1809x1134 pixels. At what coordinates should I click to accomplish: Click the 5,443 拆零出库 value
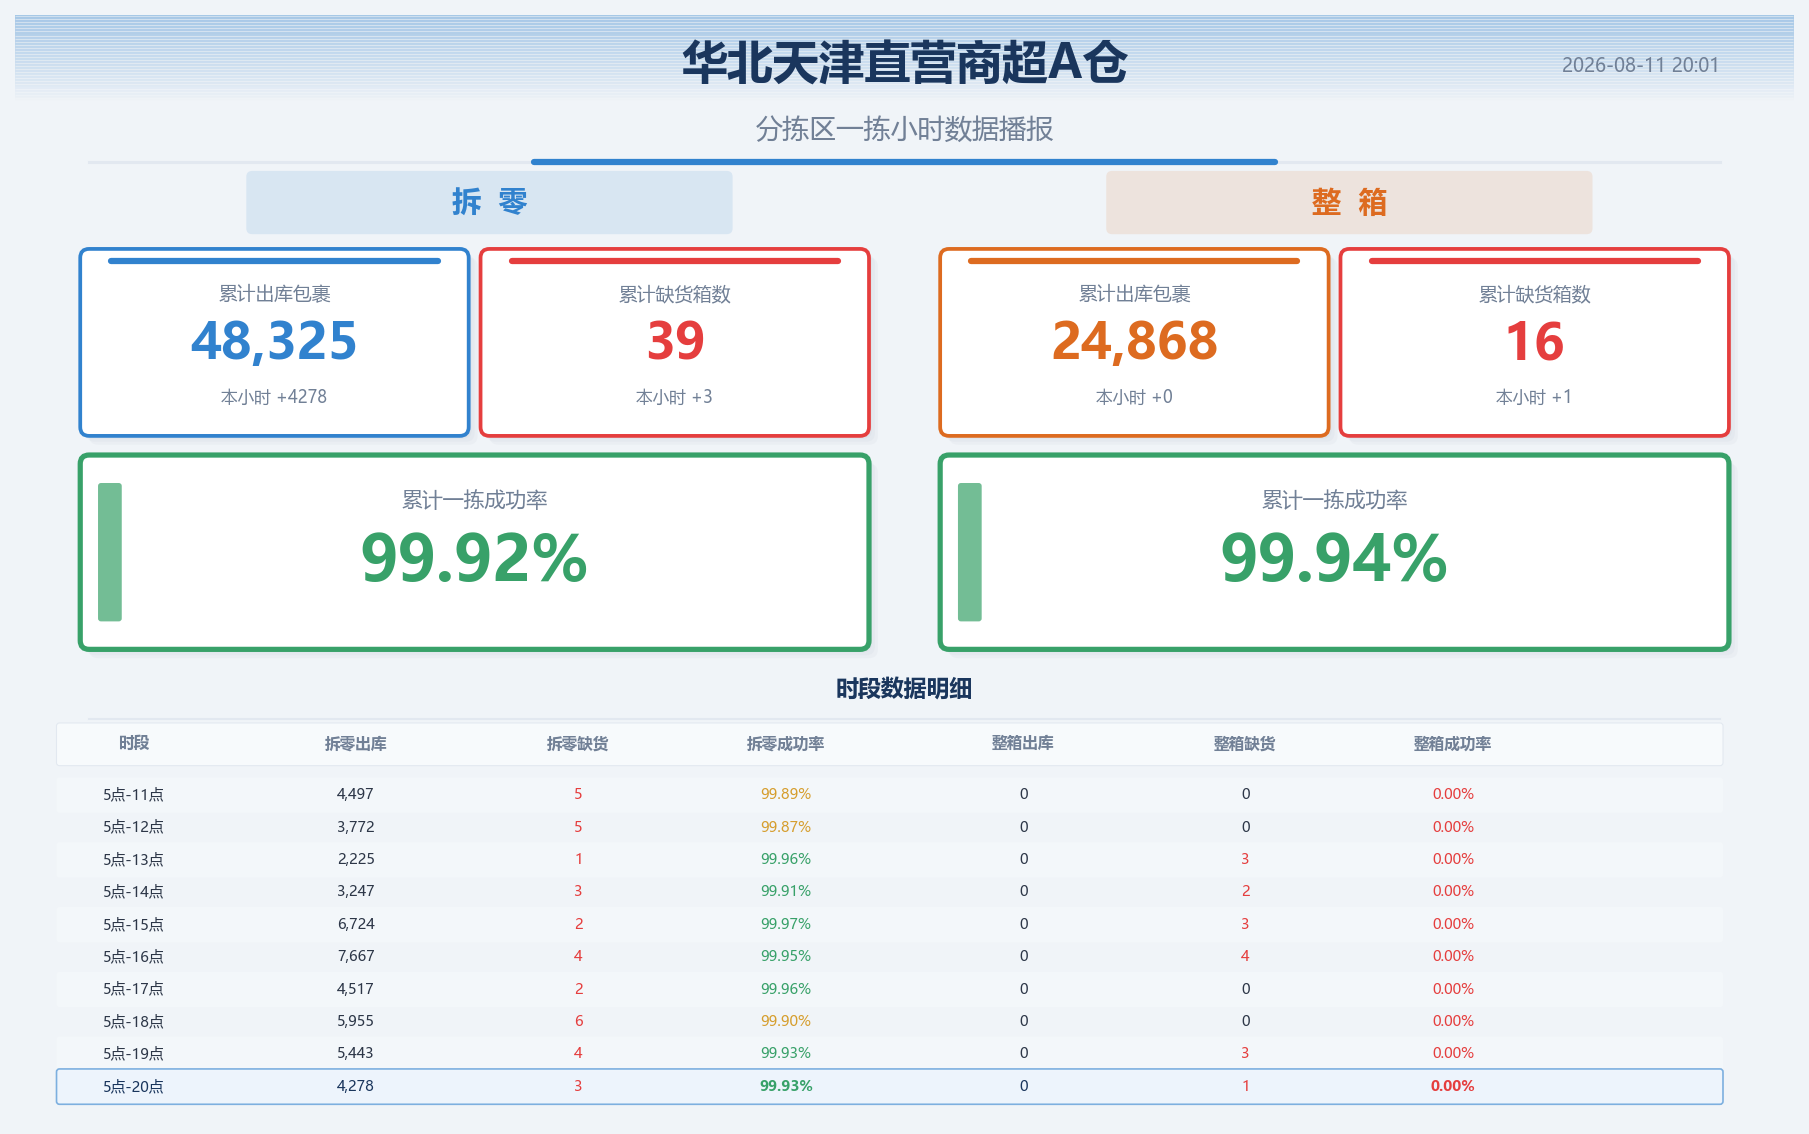(x=355, y=1053)
